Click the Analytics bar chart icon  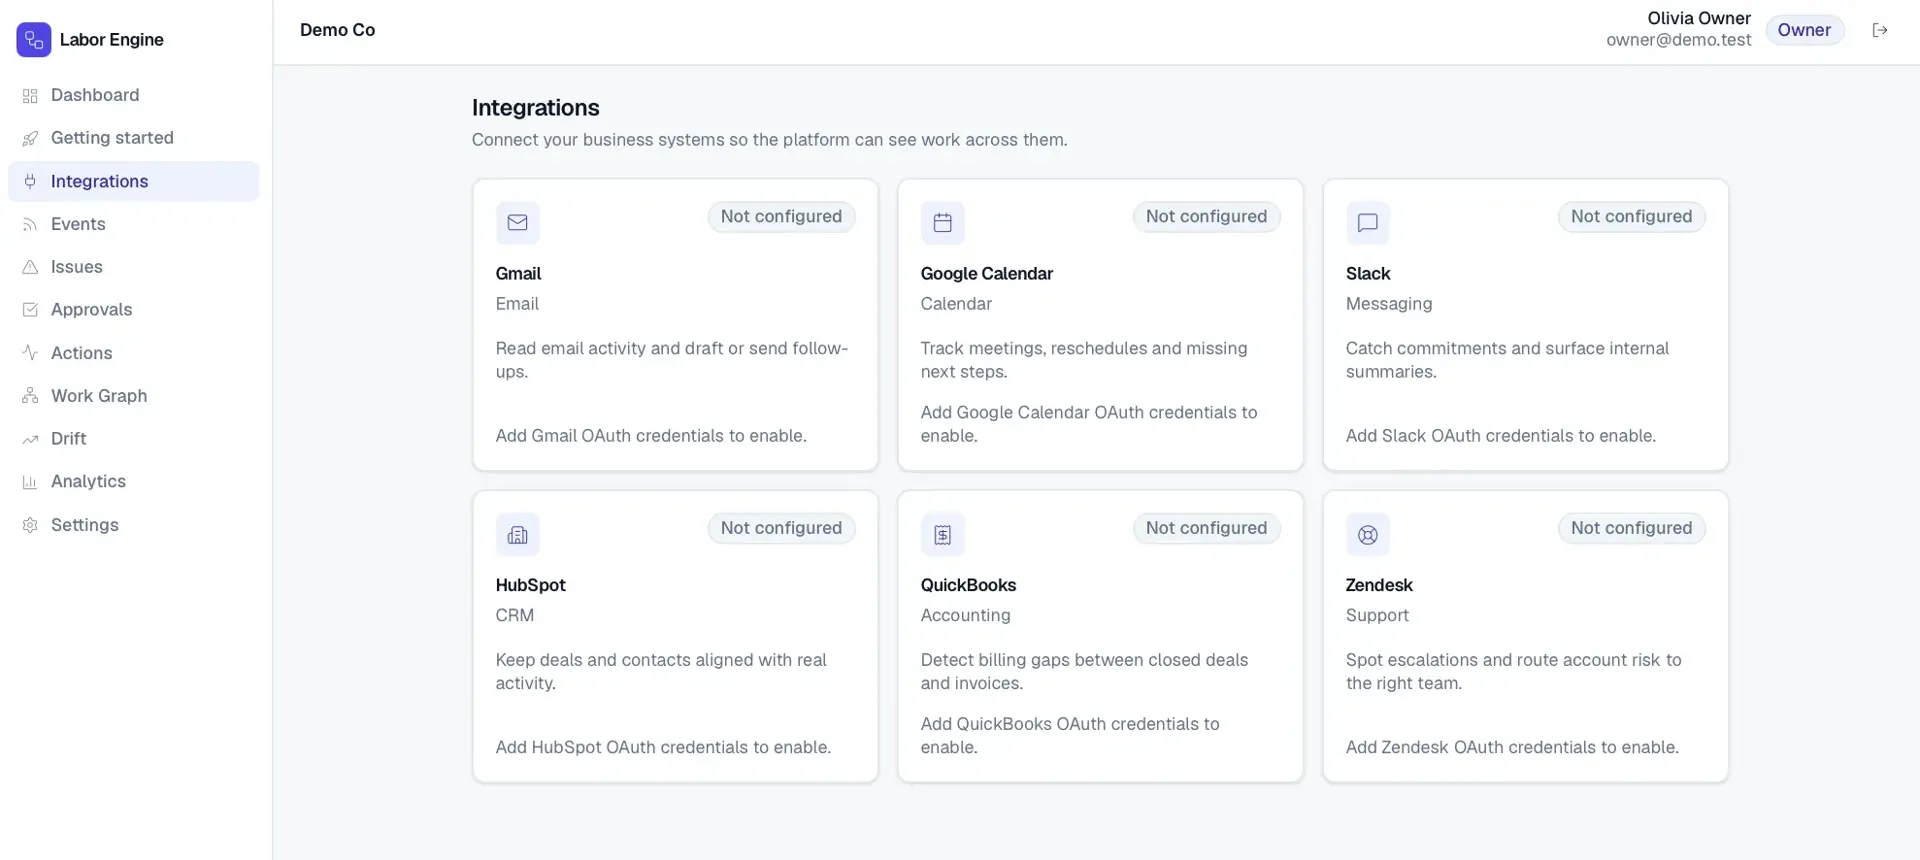click(30, 482)
